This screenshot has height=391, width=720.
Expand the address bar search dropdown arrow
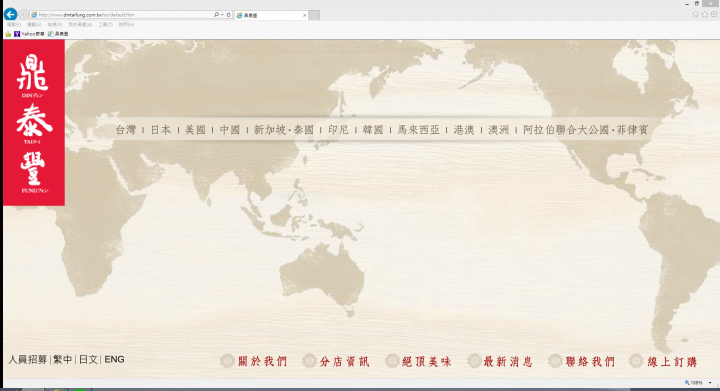222,15
